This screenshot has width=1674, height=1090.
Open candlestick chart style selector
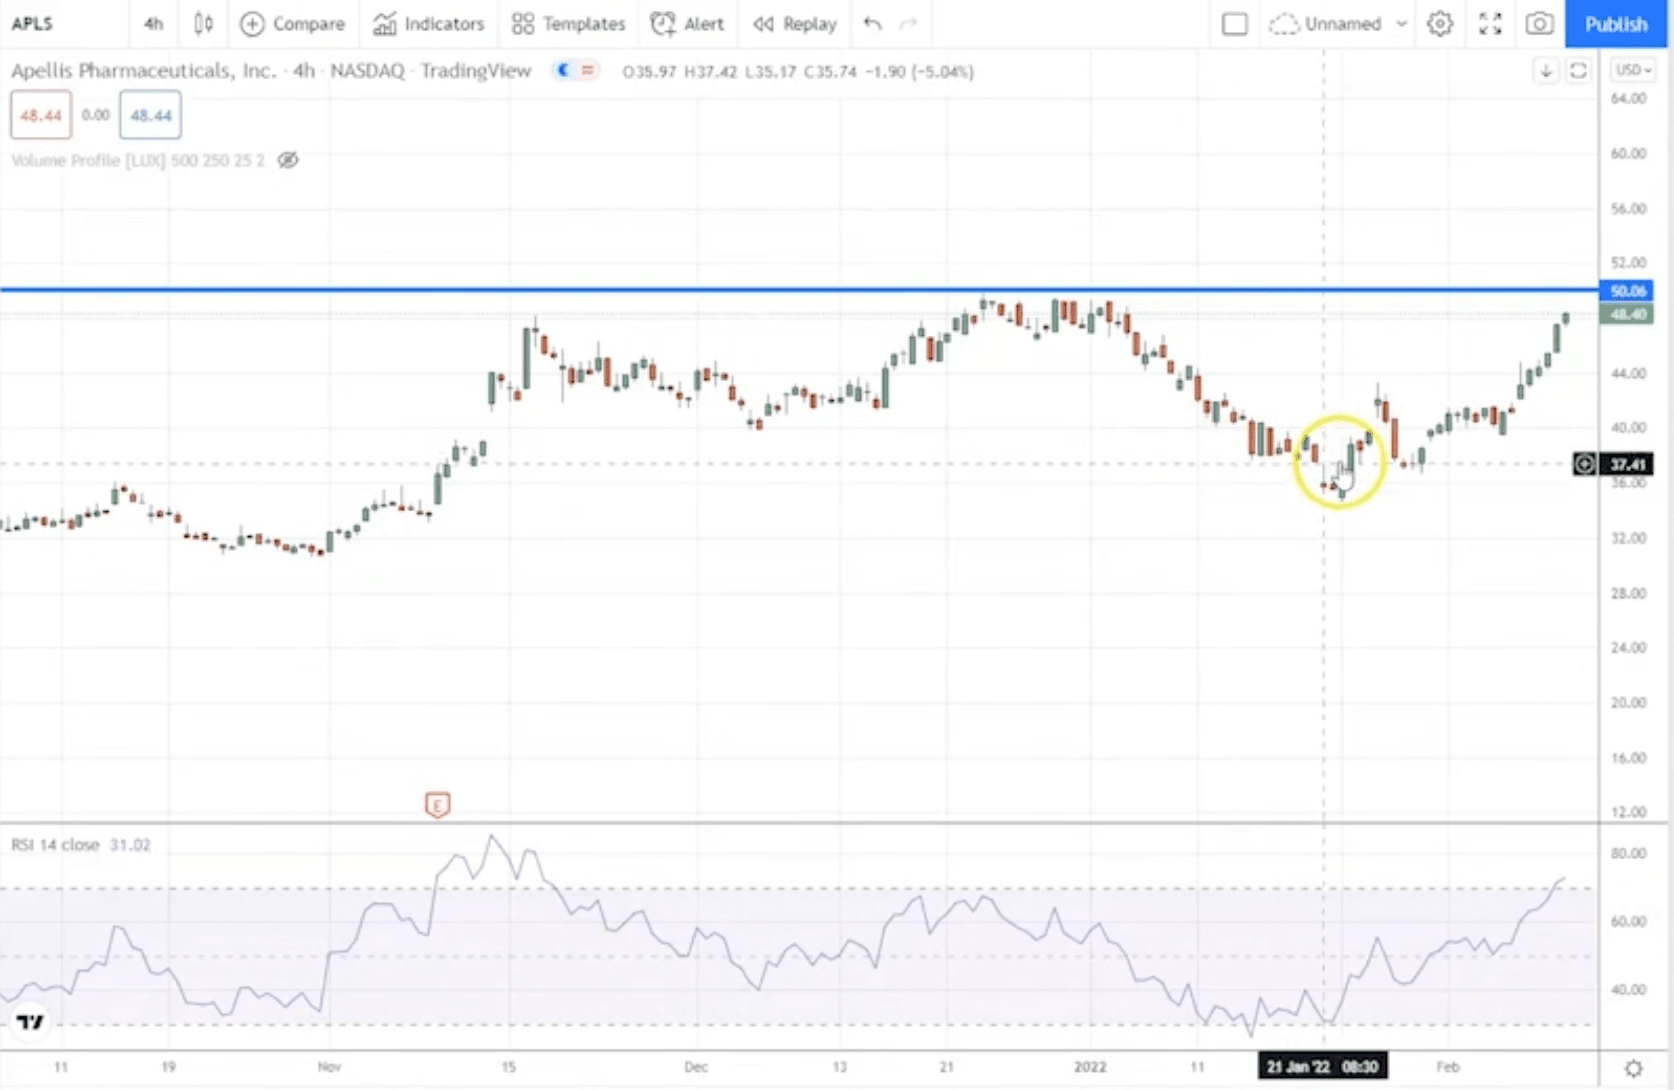(203, 24)
